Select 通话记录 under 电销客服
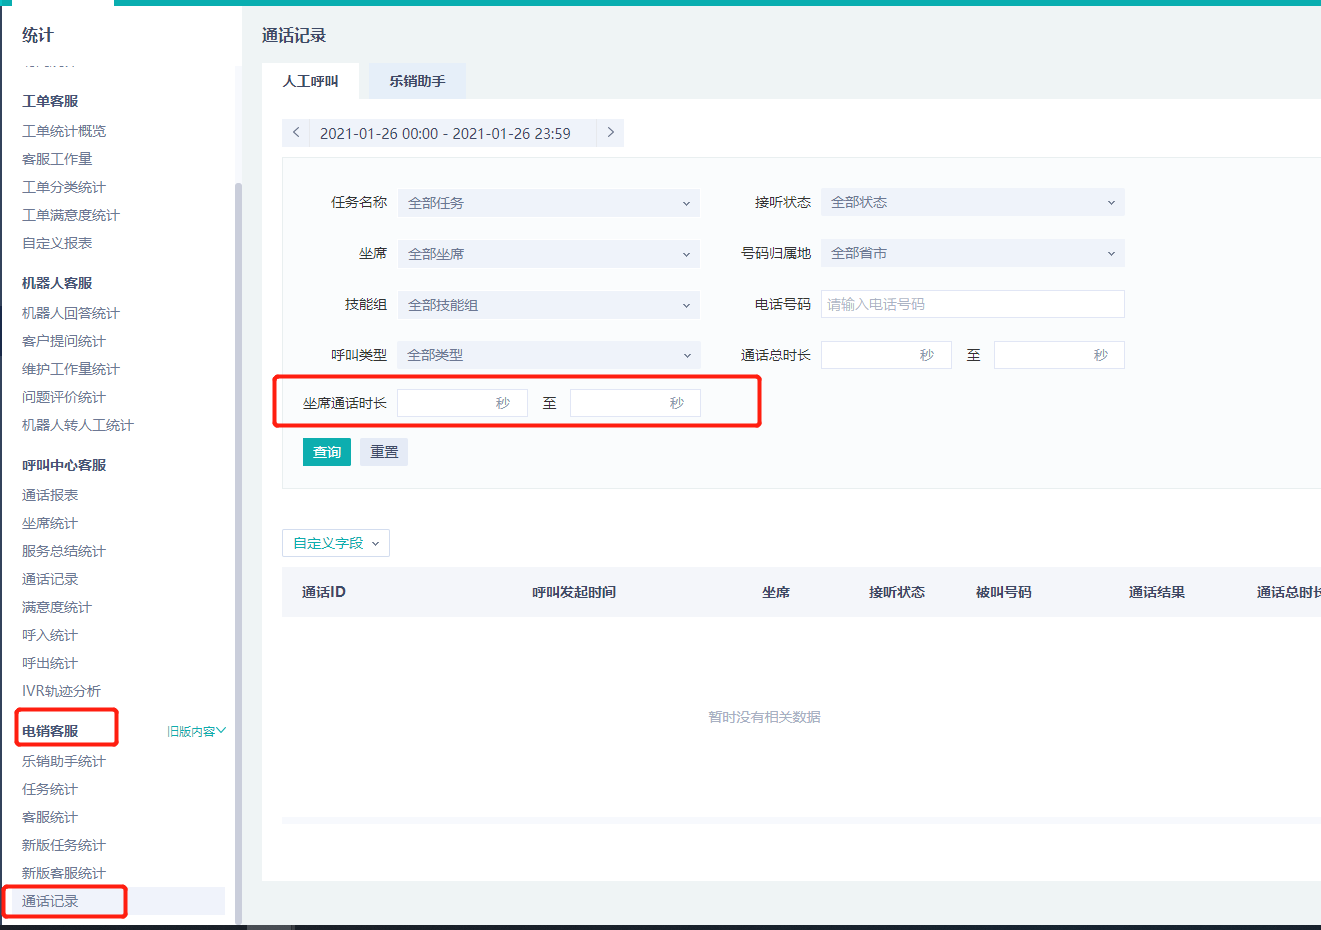 click(x=50, y=901)
